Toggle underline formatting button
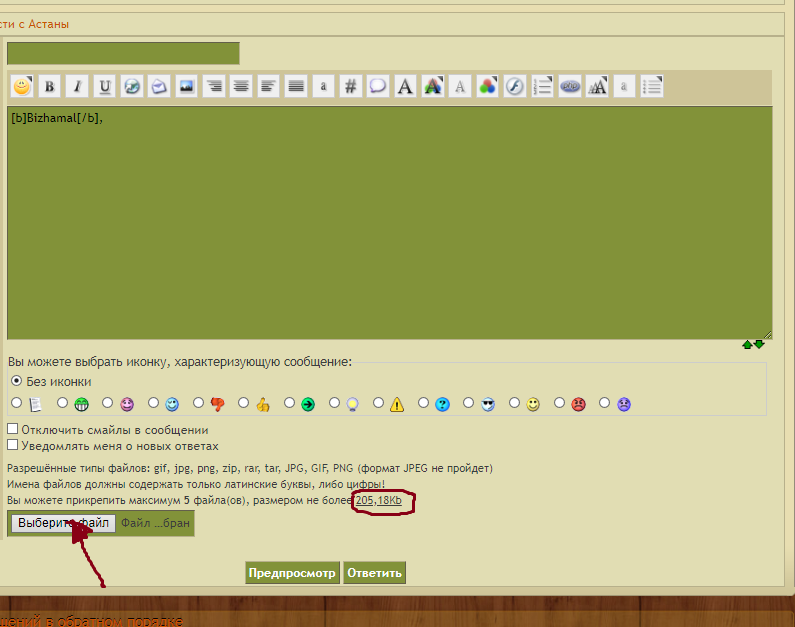The image size is (795, 627). click(104, 86)
